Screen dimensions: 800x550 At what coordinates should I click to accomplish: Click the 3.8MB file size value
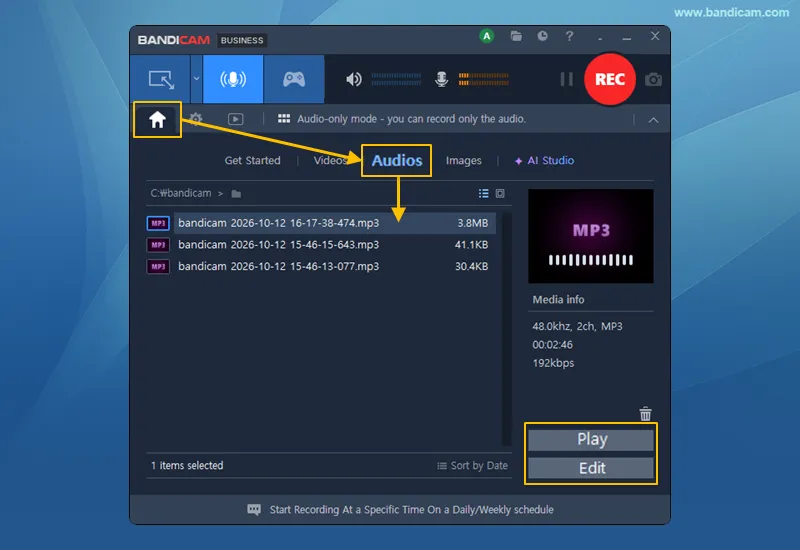tap(472, 223)
